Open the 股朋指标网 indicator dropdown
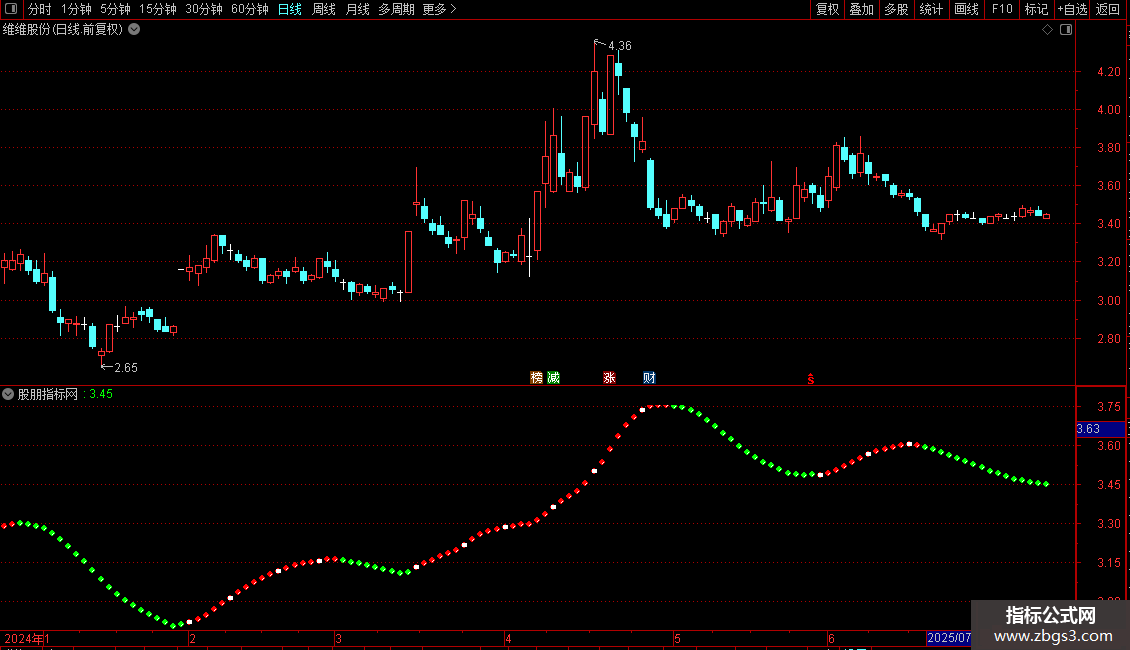This screenshot has width=1130, height=650. point(8,394)
